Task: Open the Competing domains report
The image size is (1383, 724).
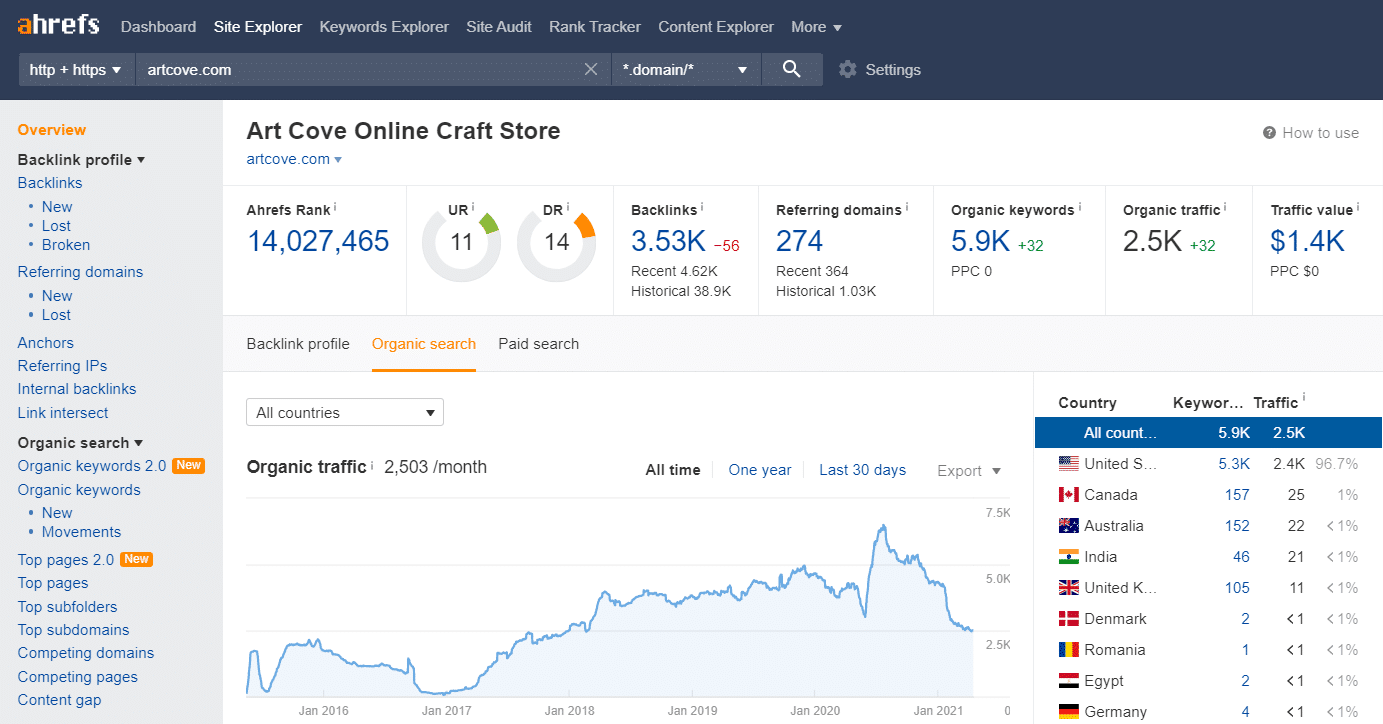Action: [x=85, y=652]
